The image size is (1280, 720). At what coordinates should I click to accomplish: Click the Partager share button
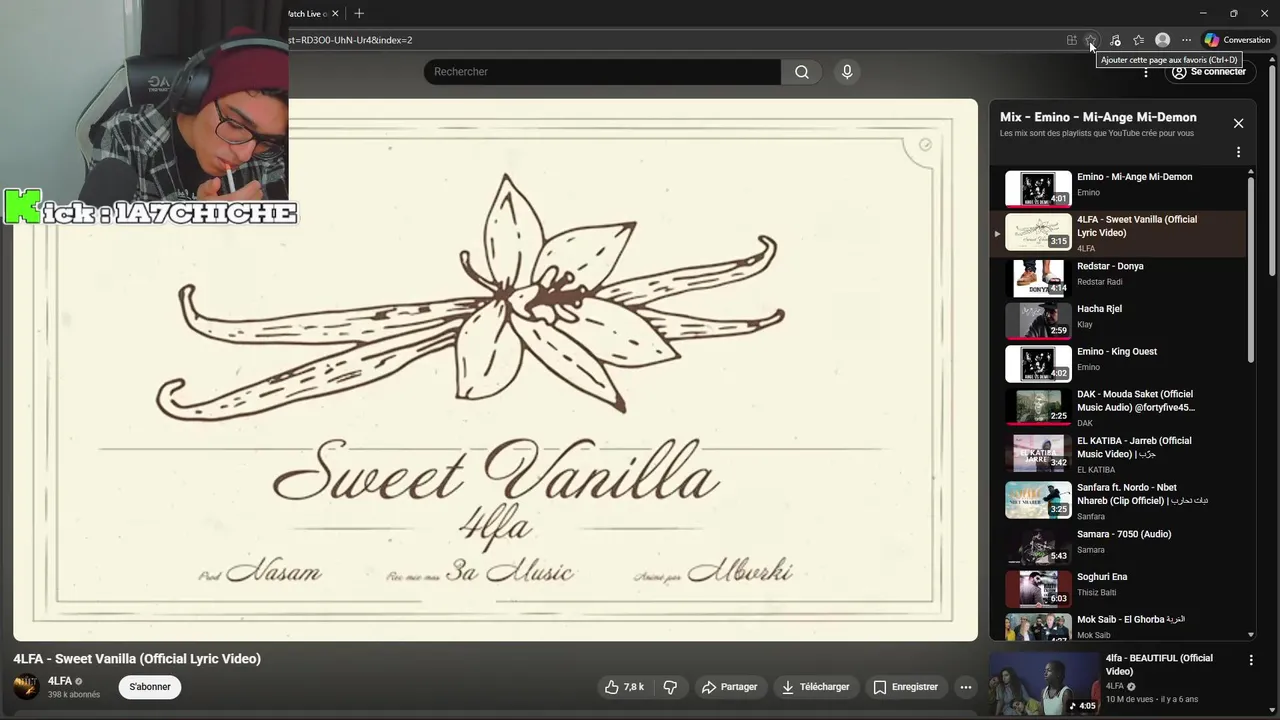(729, 687)
